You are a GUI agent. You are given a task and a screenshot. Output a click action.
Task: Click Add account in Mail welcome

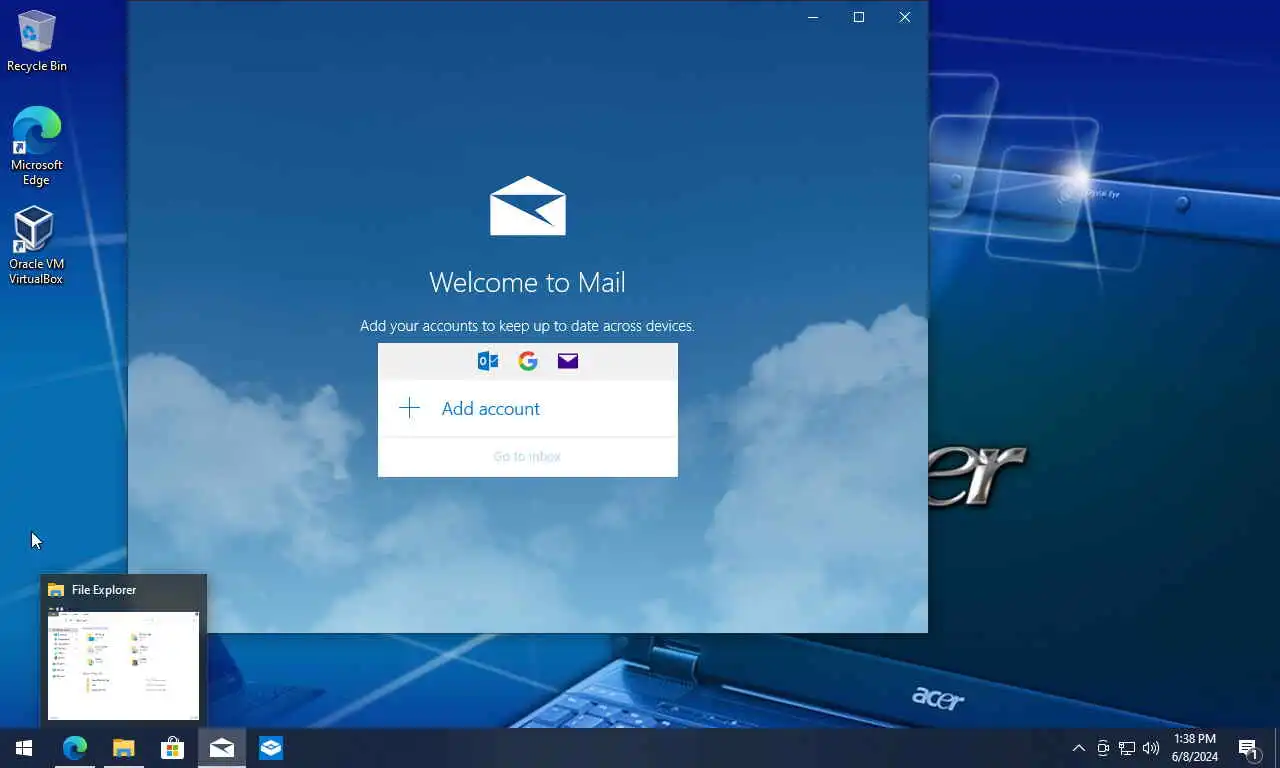click(x=527, y=408)
